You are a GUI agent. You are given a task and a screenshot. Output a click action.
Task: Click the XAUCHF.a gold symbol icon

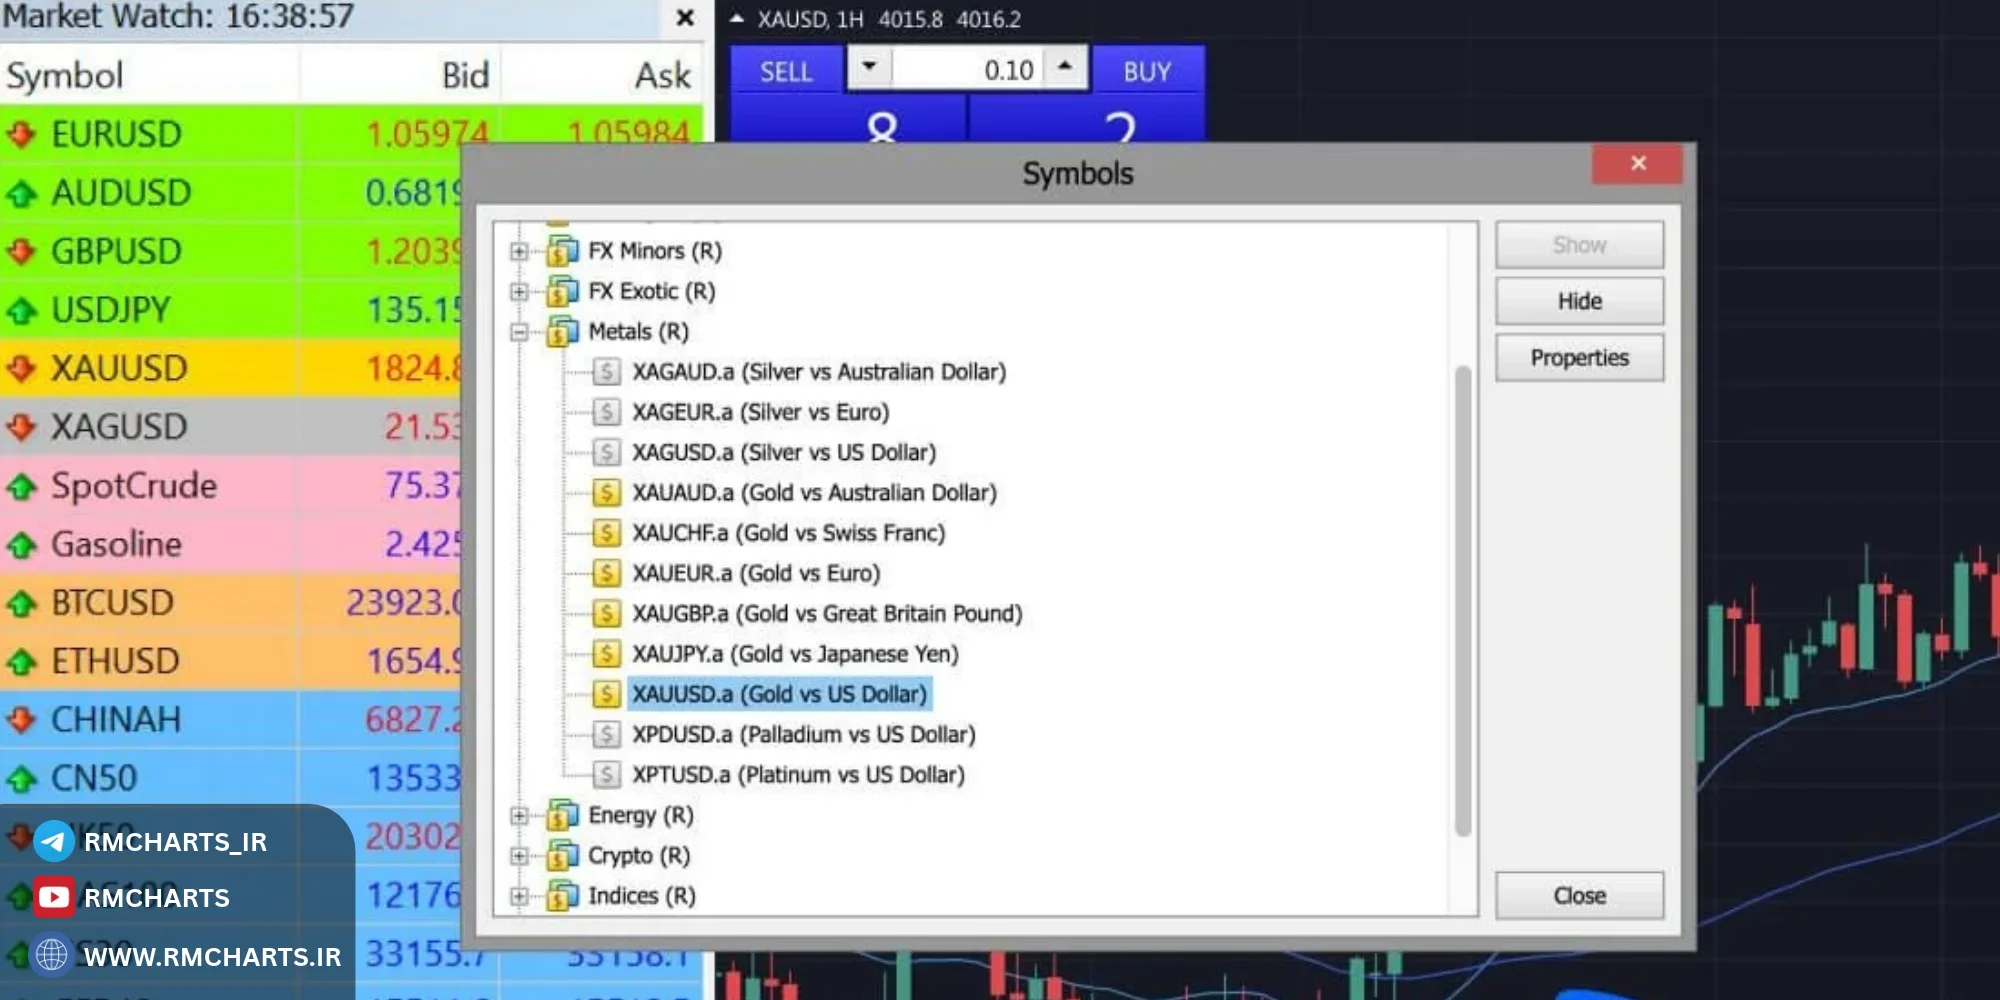tap(606, 533)
